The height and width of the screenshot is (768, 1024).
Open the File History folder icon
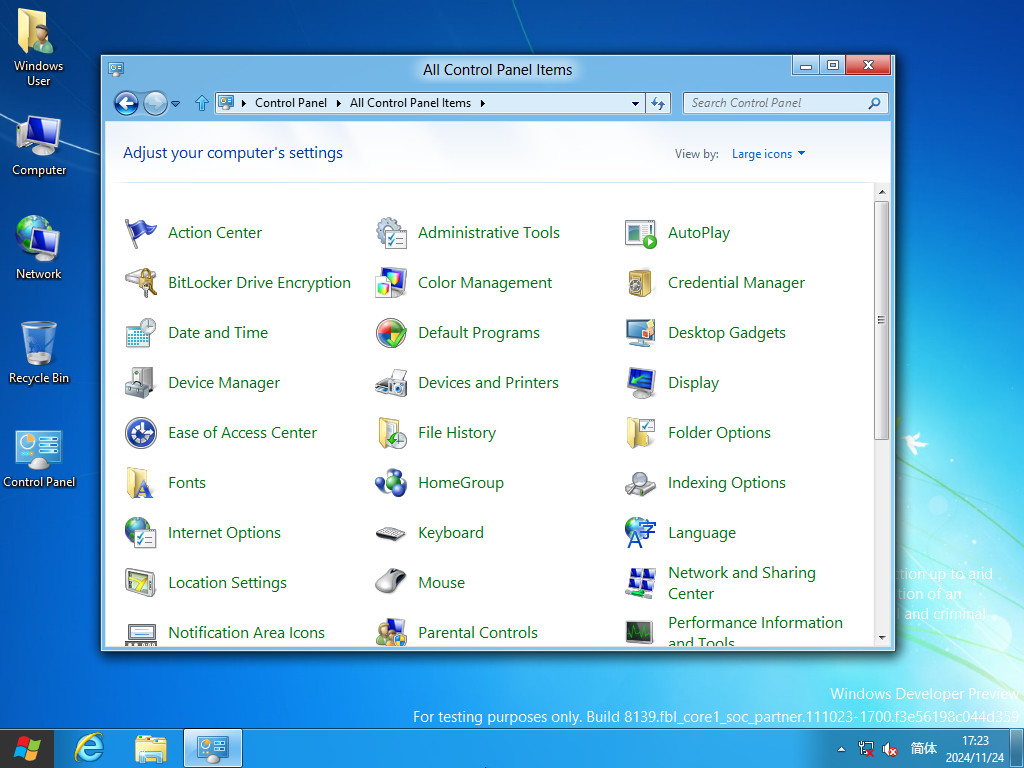[x=391, y=433]
